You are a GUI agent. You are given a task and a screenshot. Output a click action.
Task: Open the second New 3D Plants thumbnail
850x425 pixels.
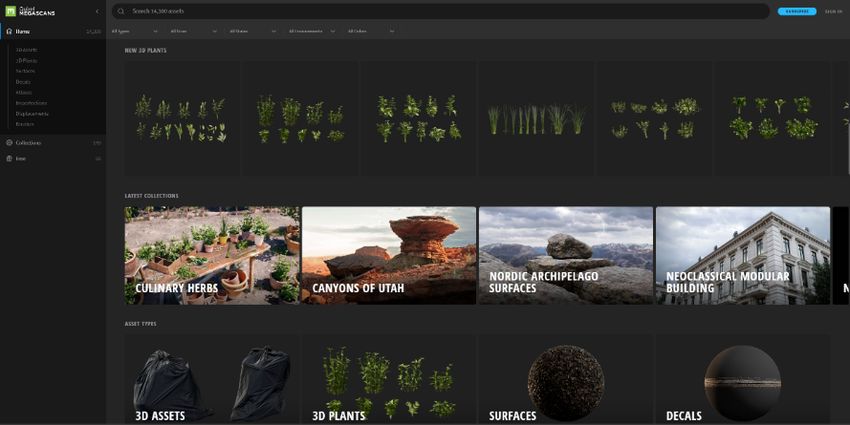pyautogui.click(x=300, y=118)
